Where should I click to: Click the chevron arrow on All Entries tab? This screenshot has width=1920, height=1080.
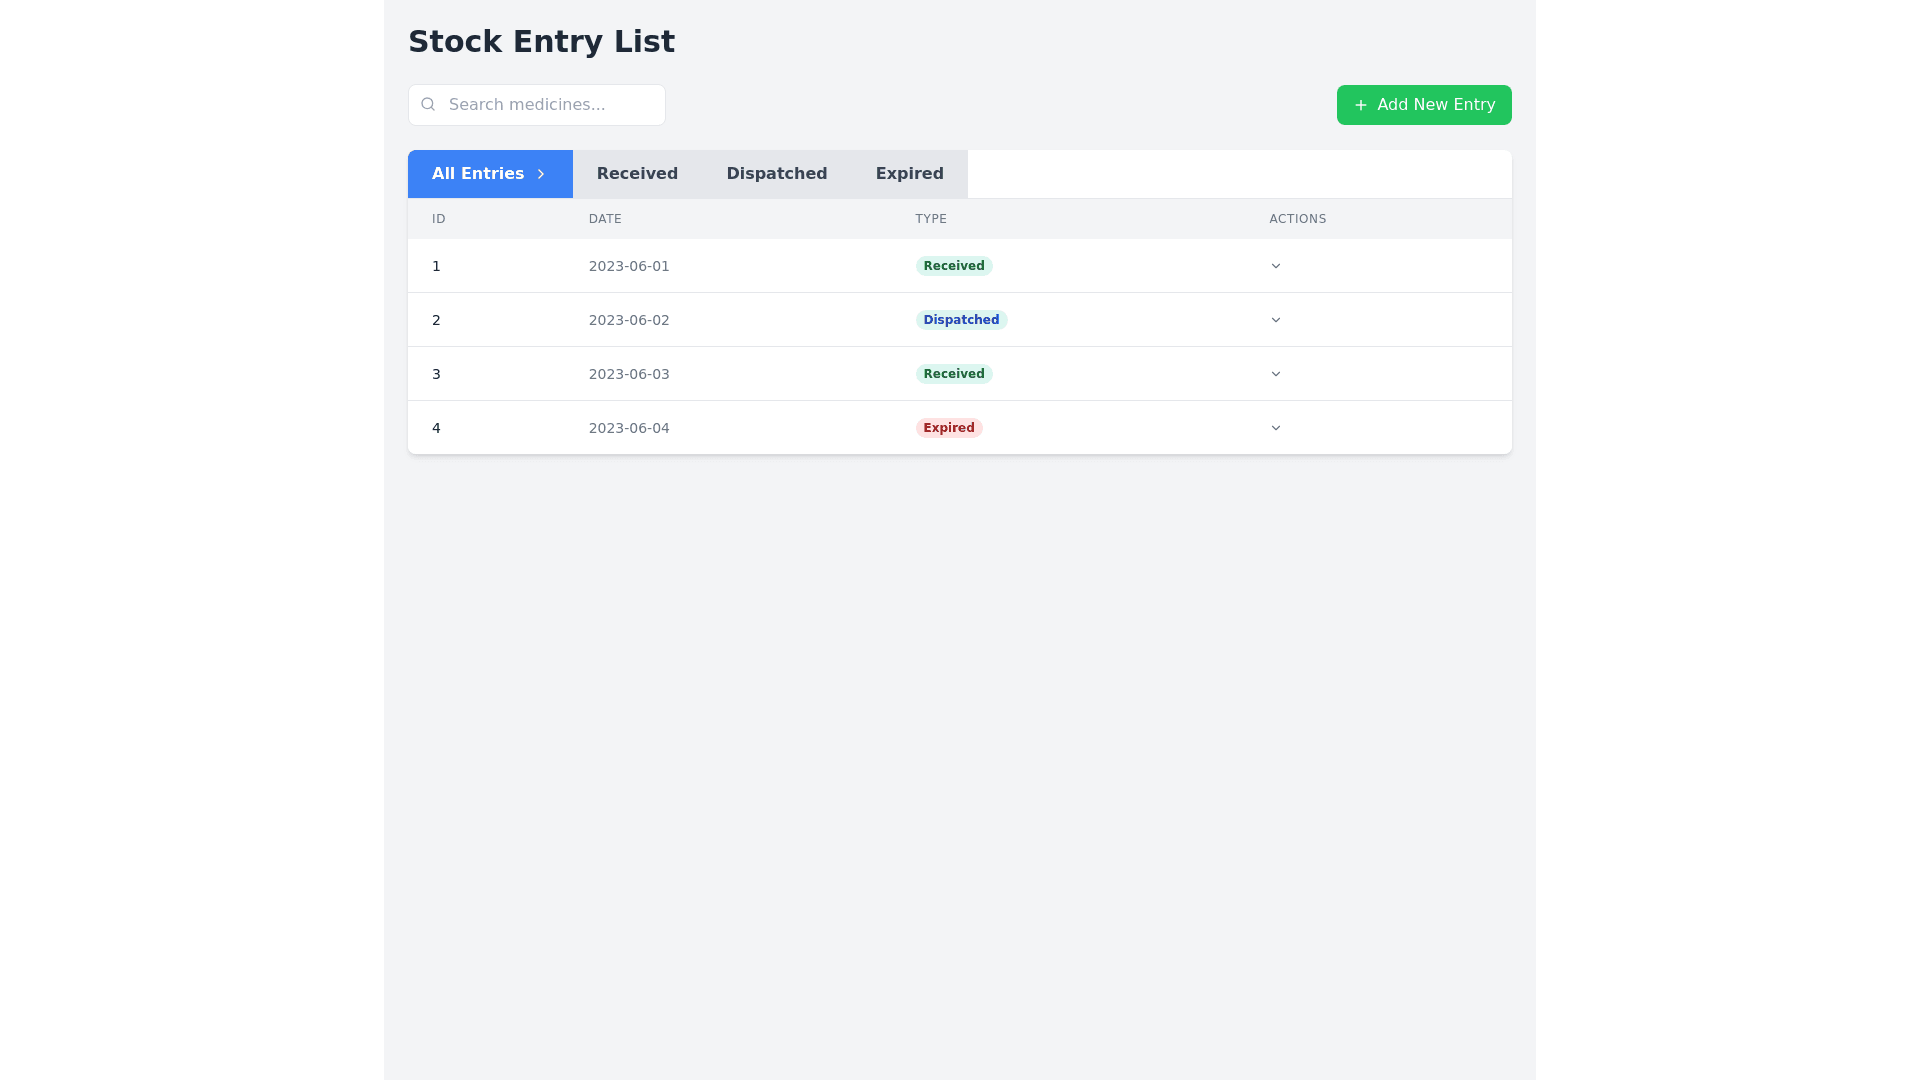(541, 174)
